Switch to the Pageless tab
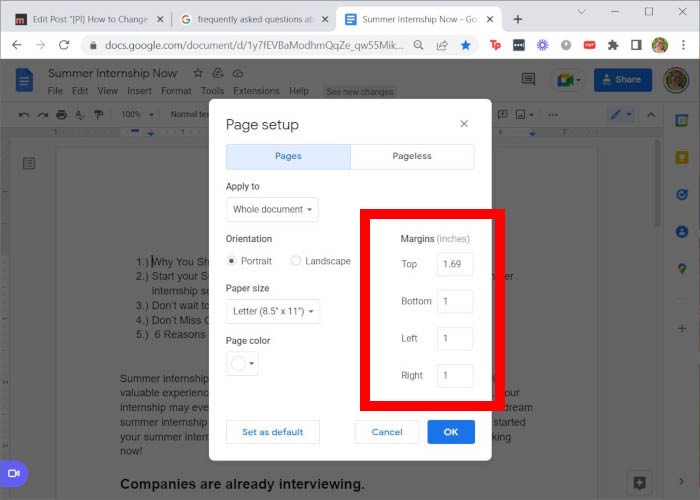 coord(412,156)
